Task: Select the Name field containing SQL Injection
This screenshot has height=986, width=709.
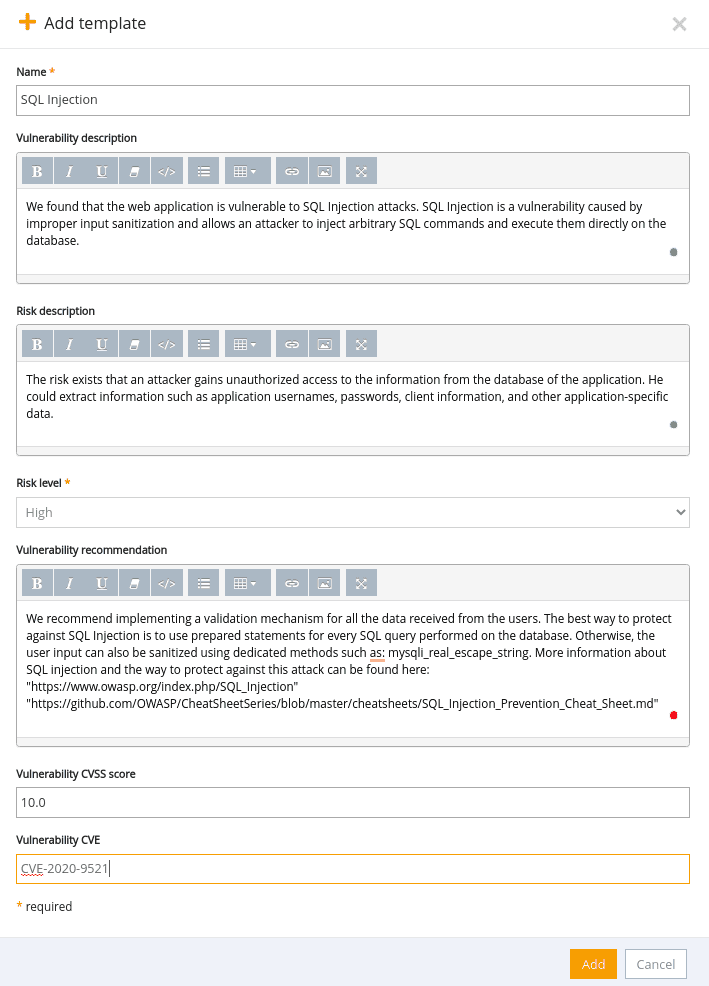Action: pos(354,100)
